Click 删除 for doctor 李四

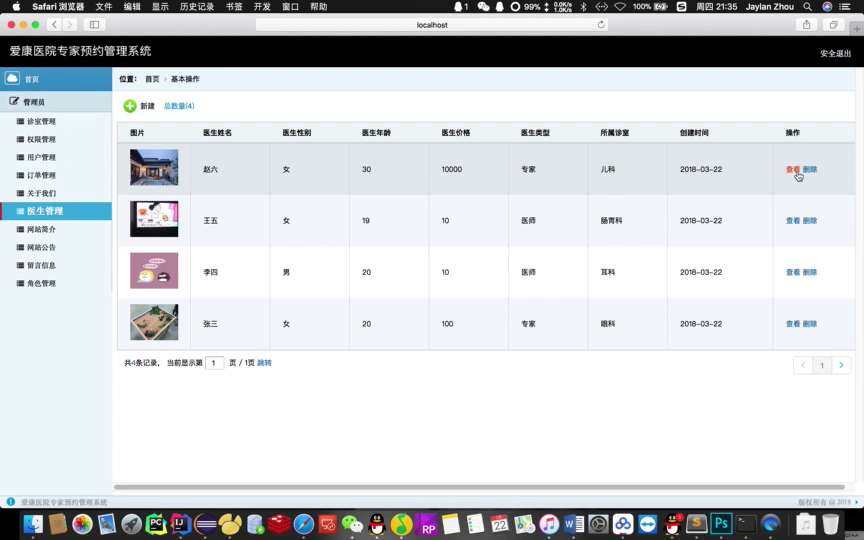point(809,272)
